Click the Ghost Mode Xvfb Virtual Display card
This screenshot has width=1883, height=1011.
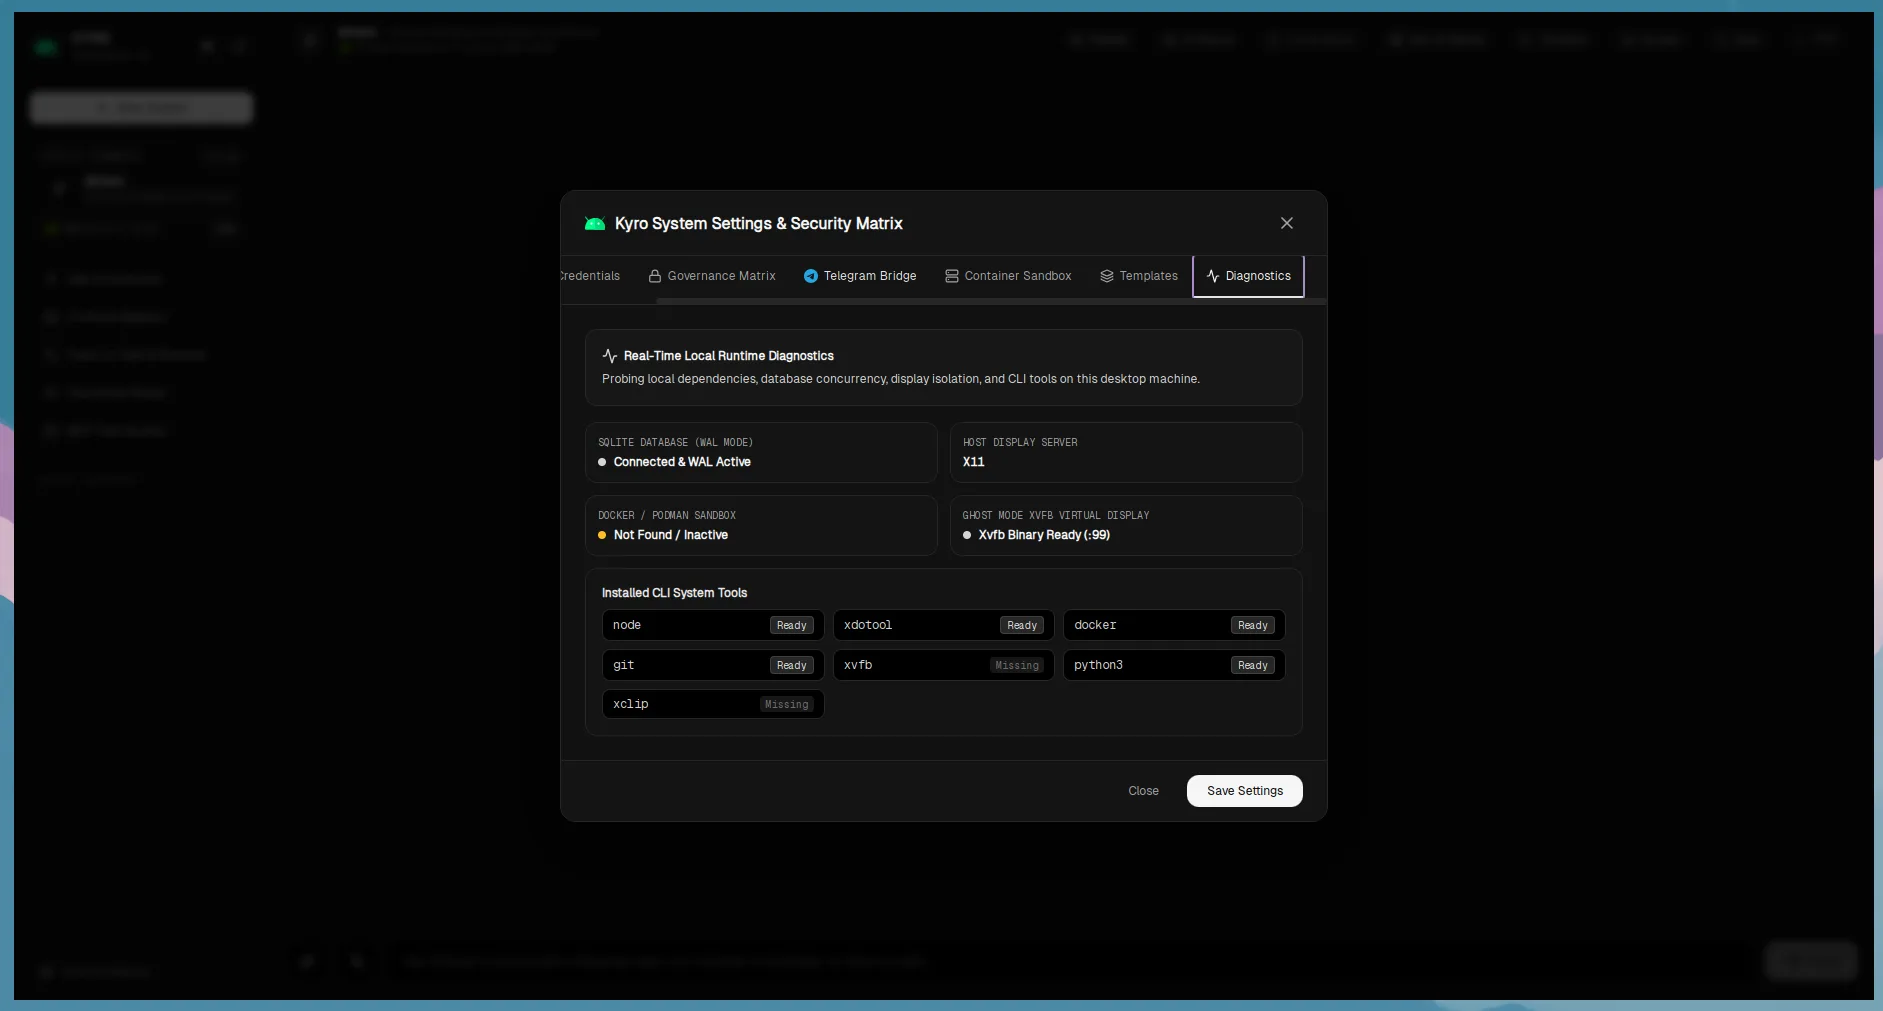click(x=1126, y=526)
